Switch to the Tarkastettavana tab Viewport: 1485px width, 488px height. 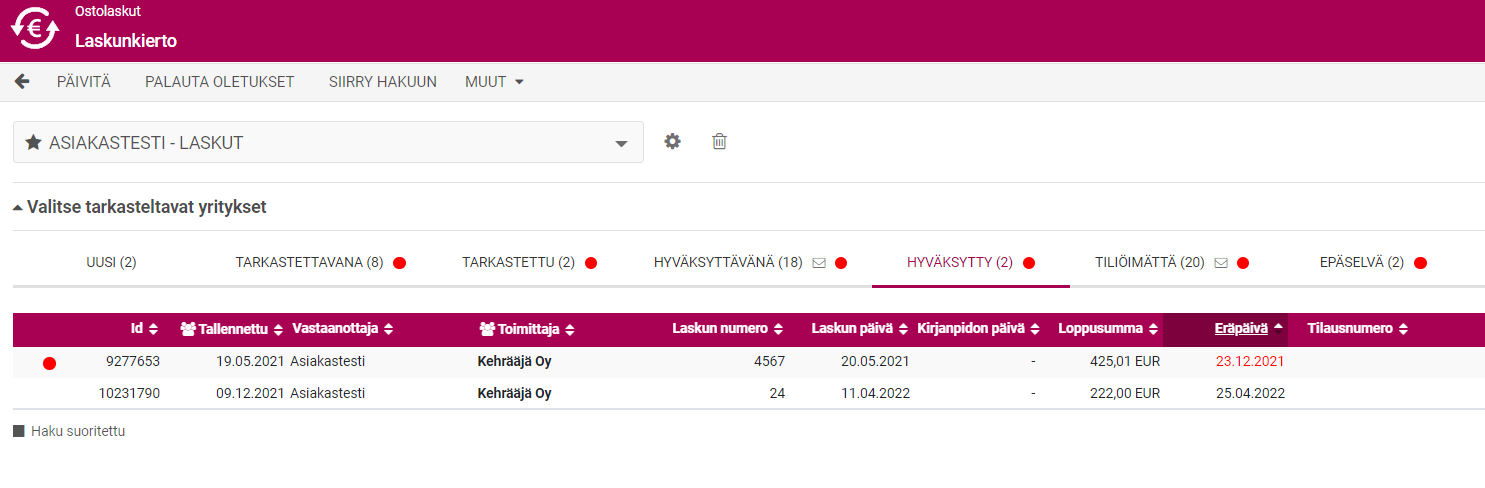tap(309, 263)
